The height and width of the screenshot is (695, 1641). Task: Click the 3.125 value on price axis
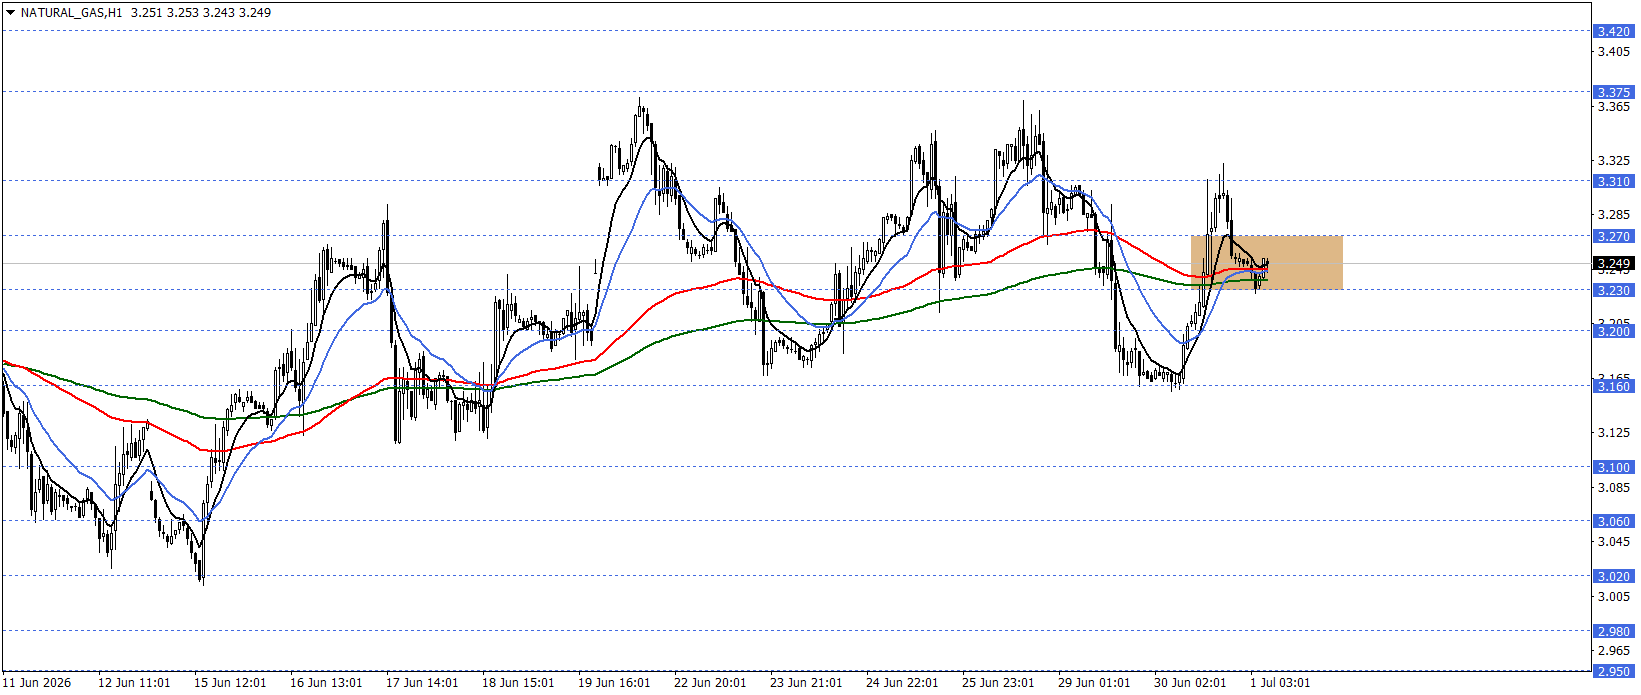1613,433
